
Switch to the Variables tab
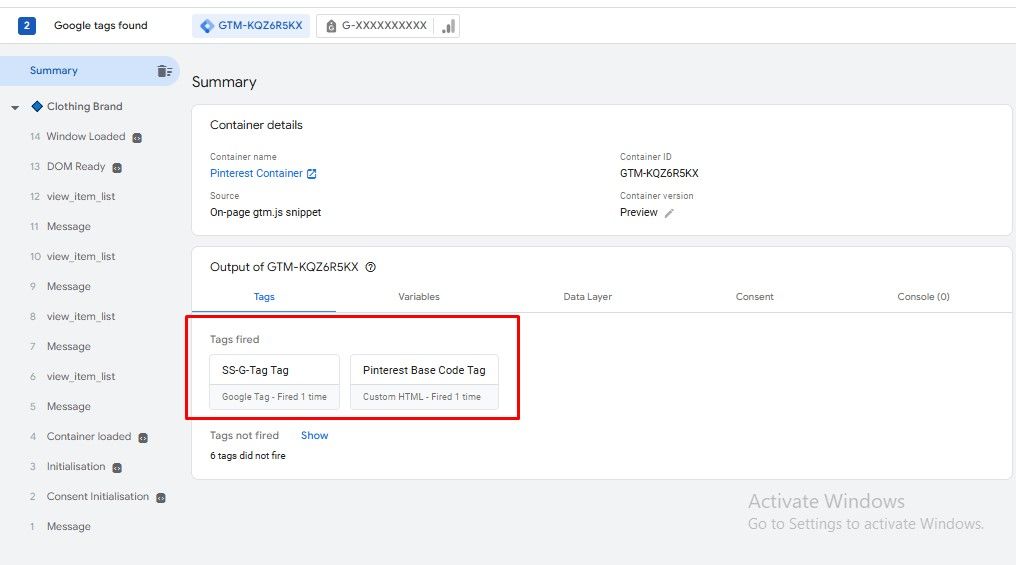coord(418,297)
